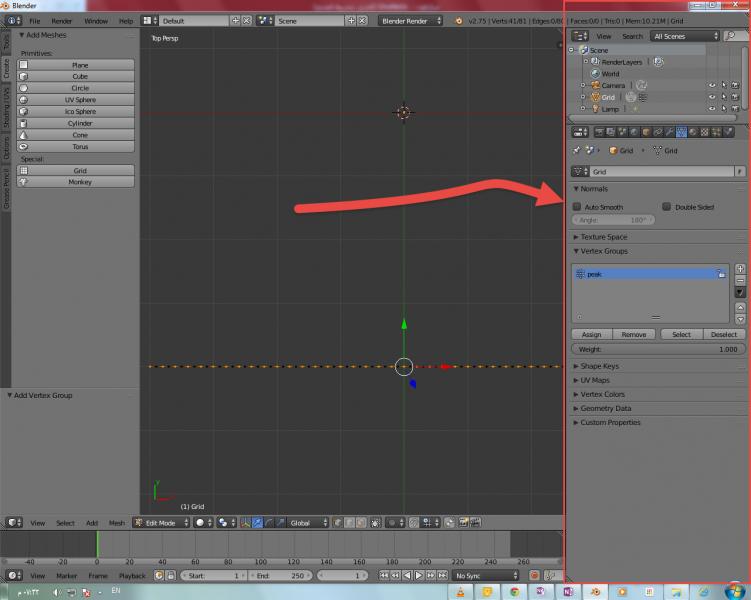
Task: Click the Render layers properties tab icon
Action: coord(611,132)
